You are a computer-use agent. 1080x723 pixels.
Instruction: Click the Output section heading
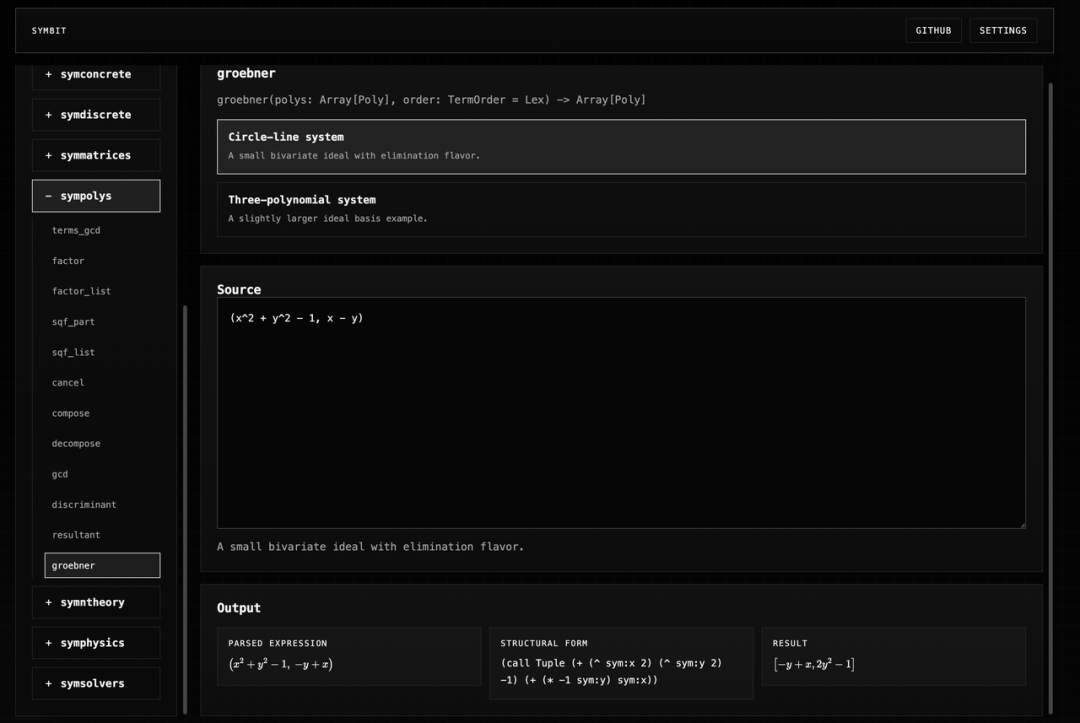coord(239,608)
